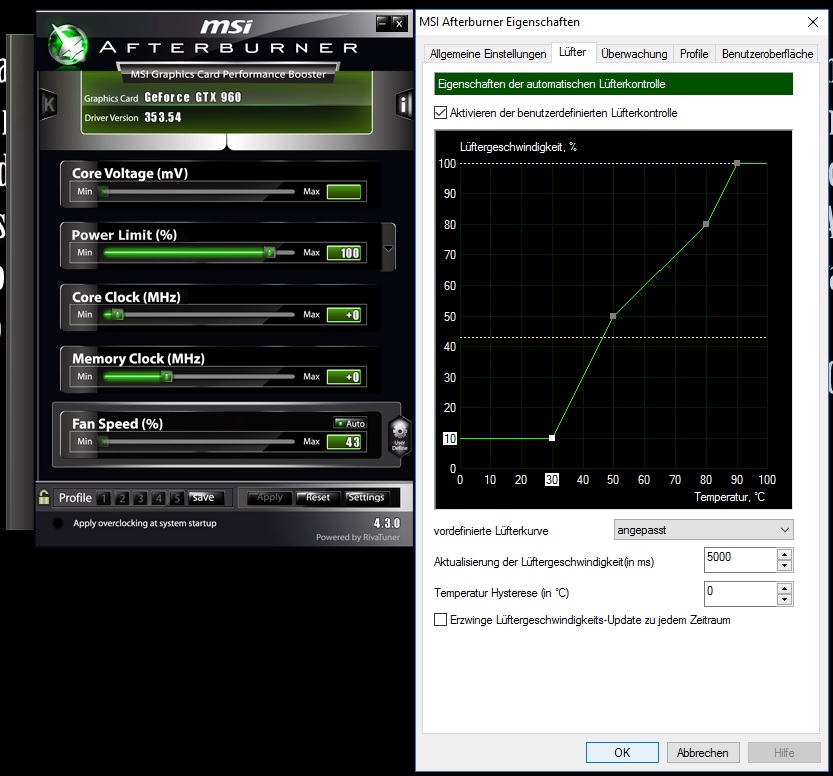Image resolution: width=833 pixels, height=776 pixels.
Task: Expand the Power Limit side arrow
Action: click(x=388, y=248)
